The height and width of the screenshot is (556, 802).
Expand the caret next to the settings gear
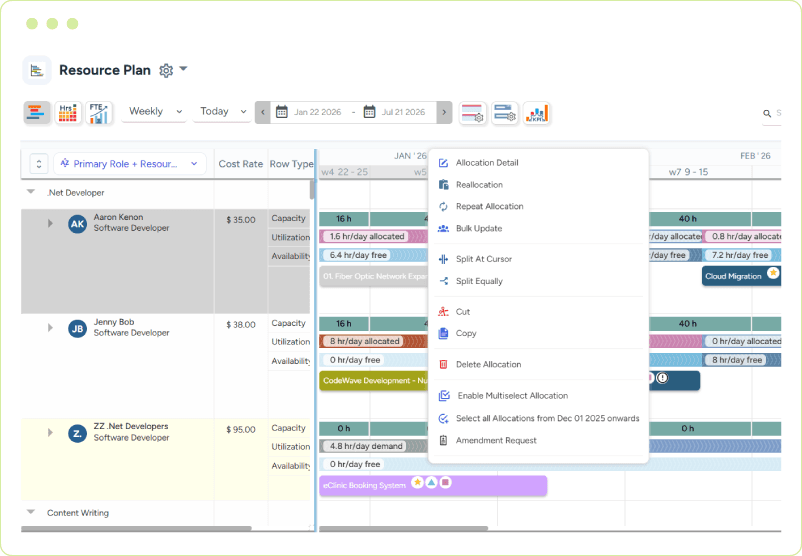tap(184, 69)
